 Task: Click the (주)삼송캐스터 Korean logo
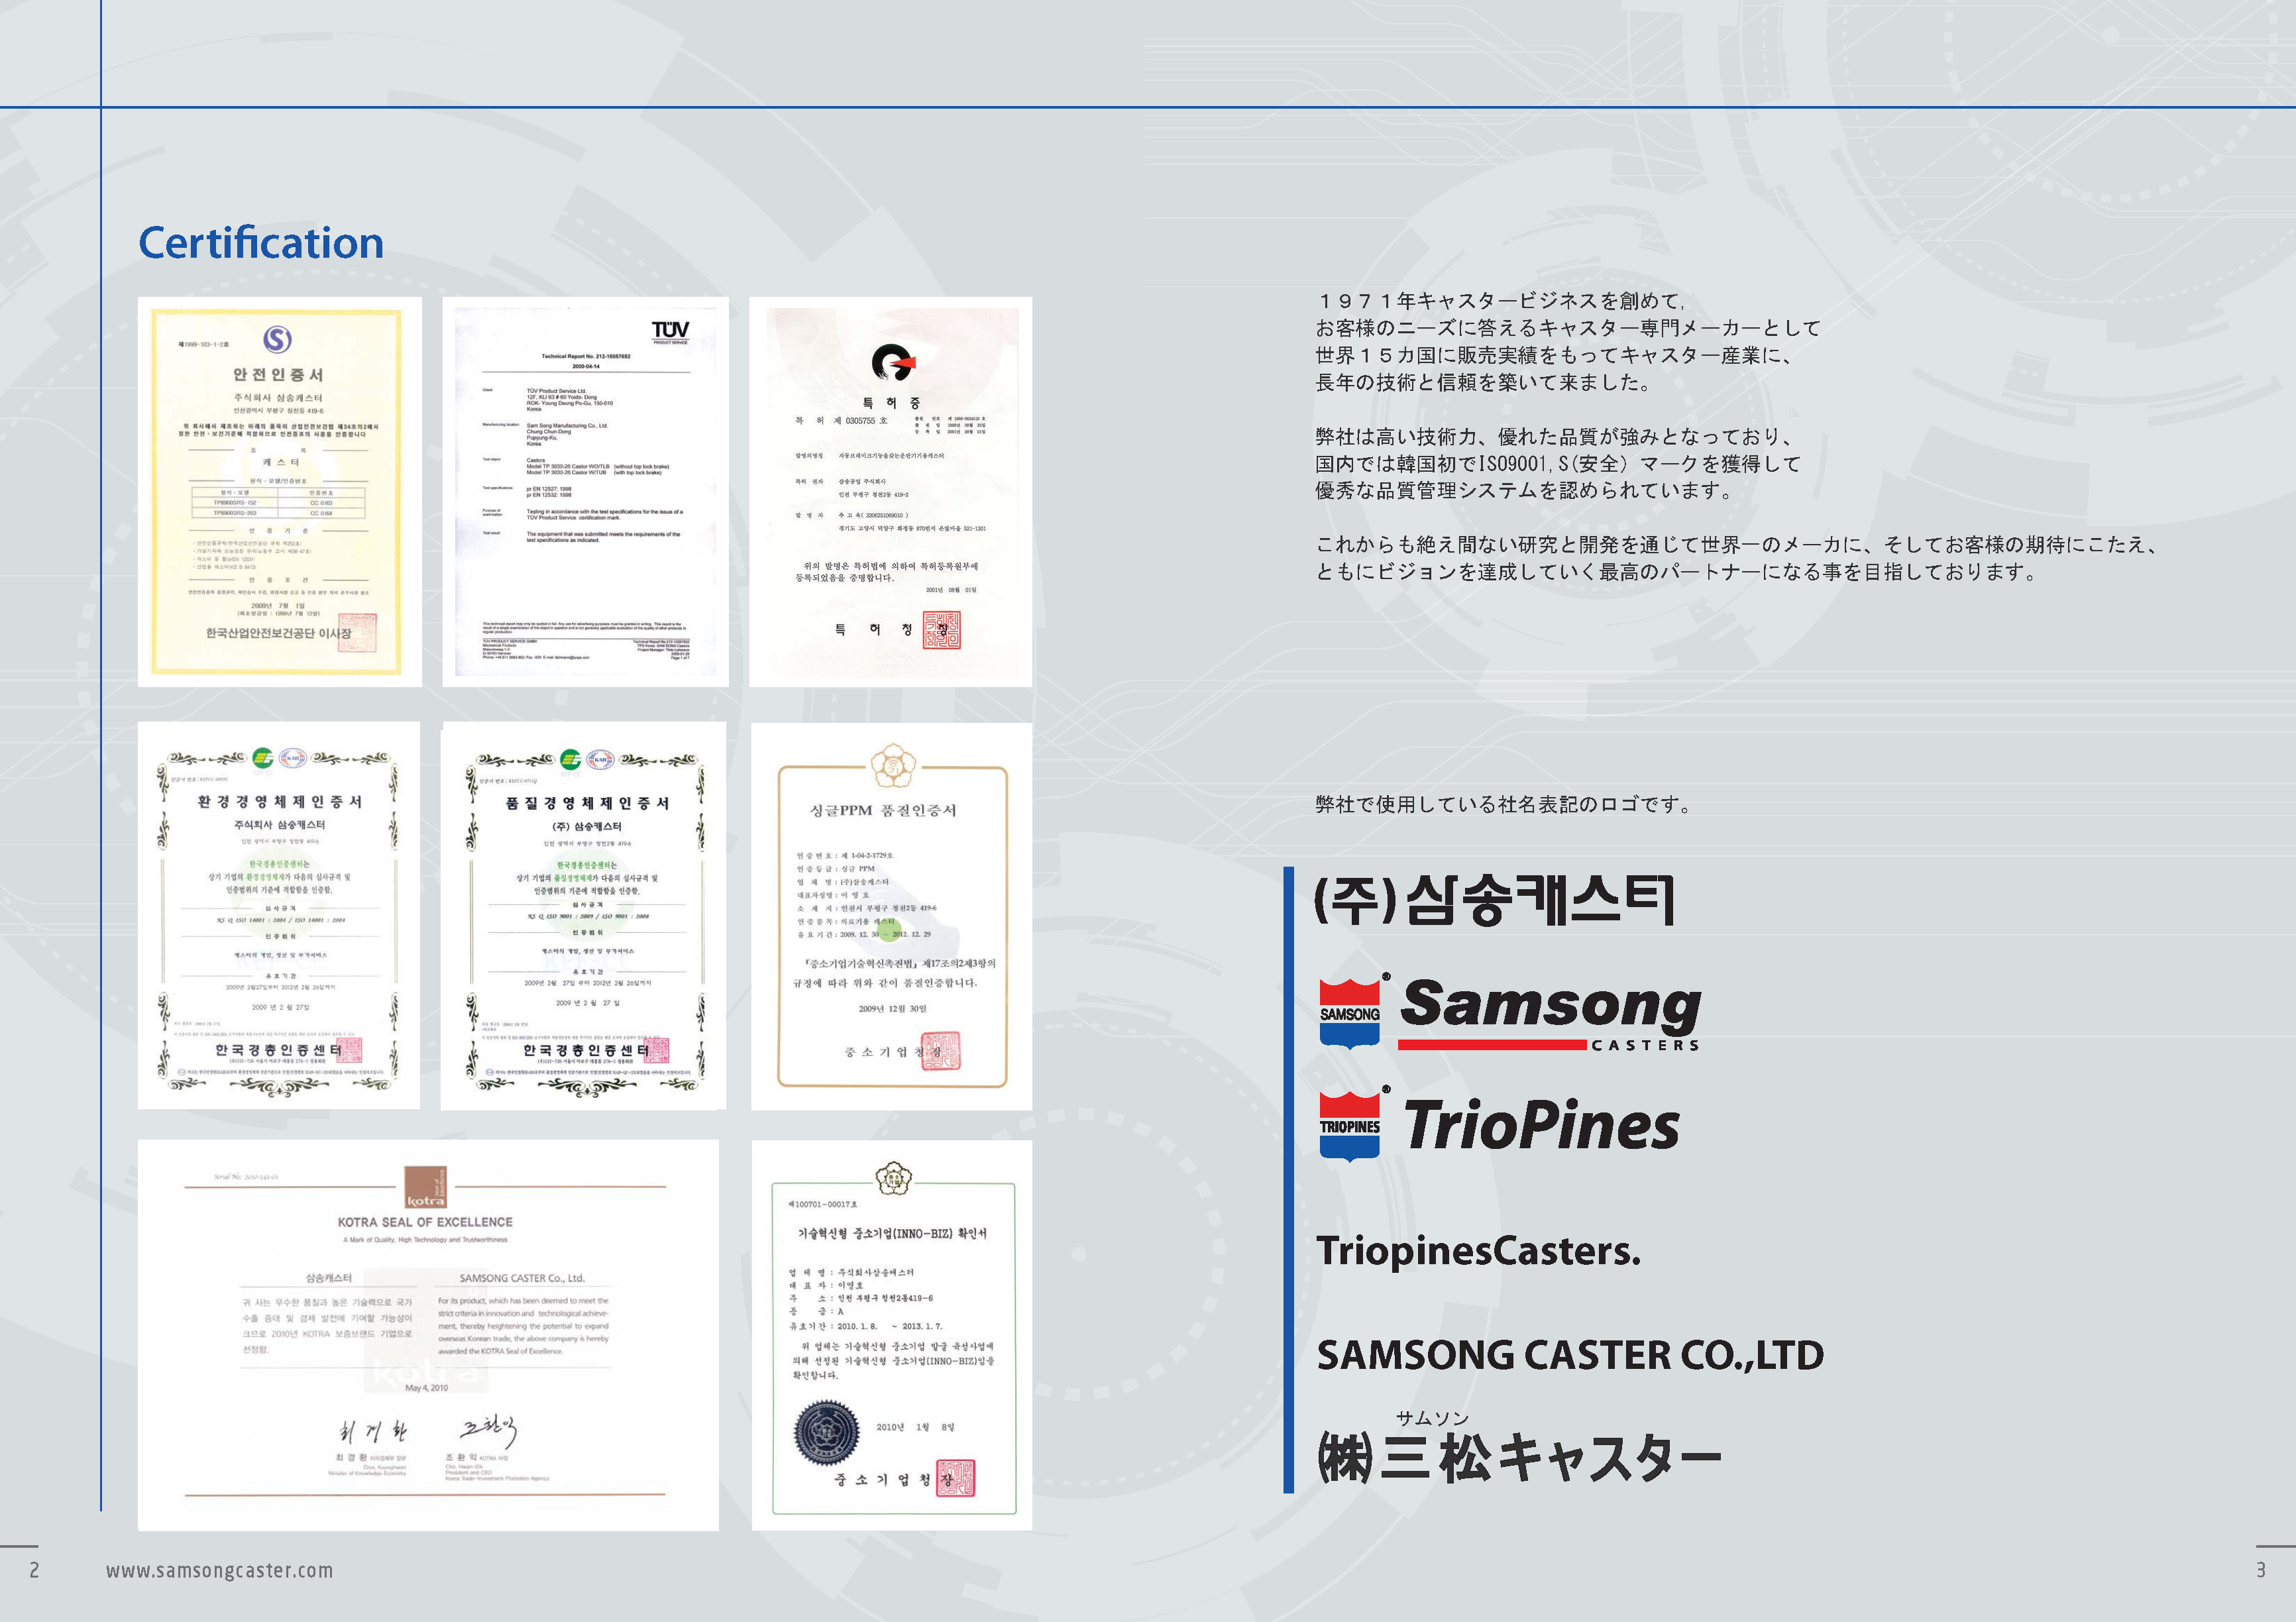coord(1494,899)
